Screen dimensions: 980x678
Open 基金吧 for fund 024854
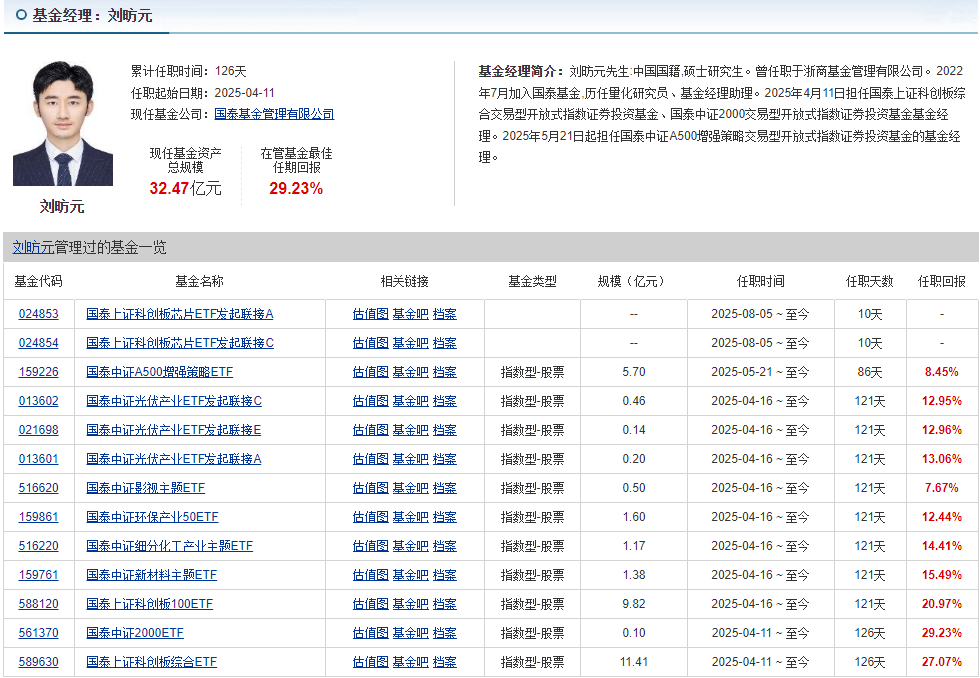coord(410,343)
